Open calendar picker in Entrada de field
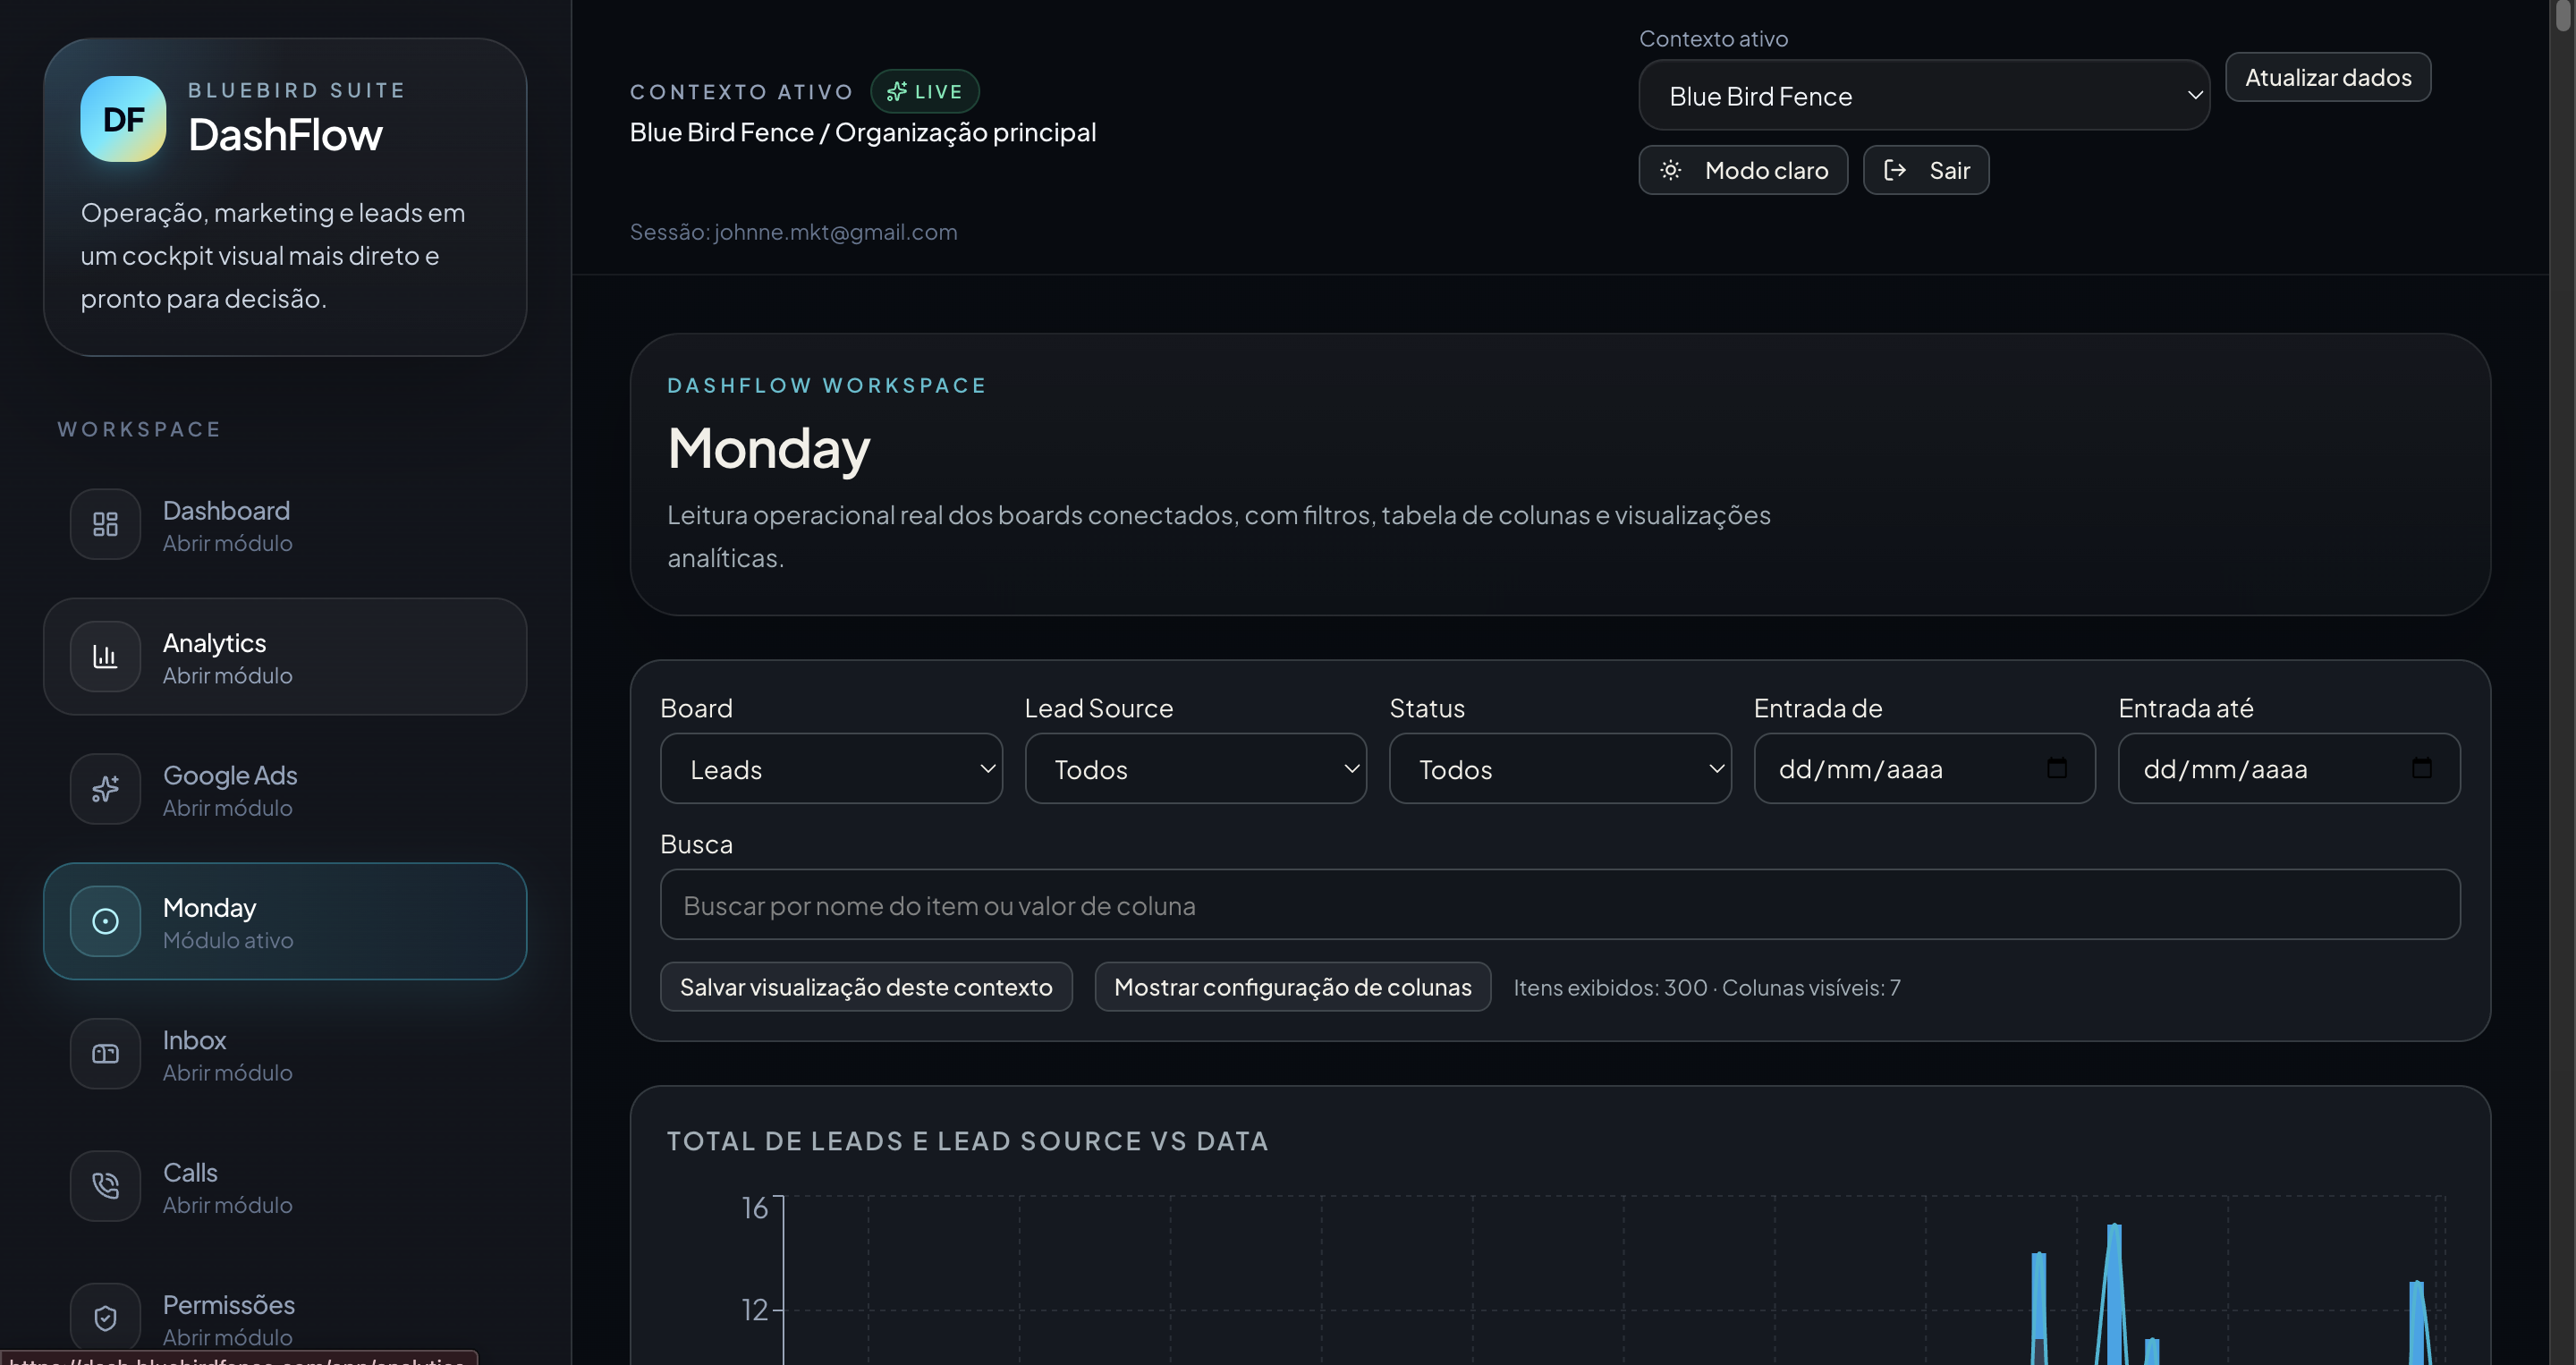 click(2057, 768)
